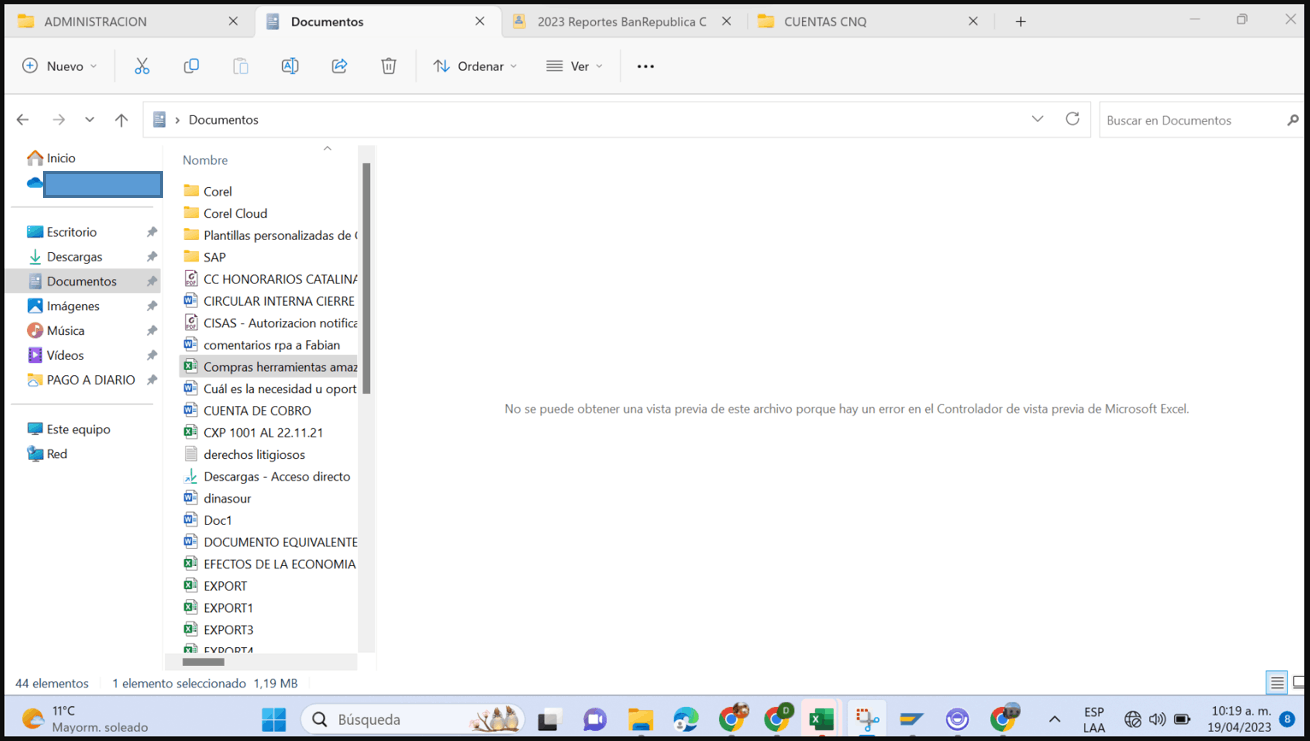1310x741 pixels.
Task: Select the Cut icon in the toolbar
Action: (x=141, y=66)
